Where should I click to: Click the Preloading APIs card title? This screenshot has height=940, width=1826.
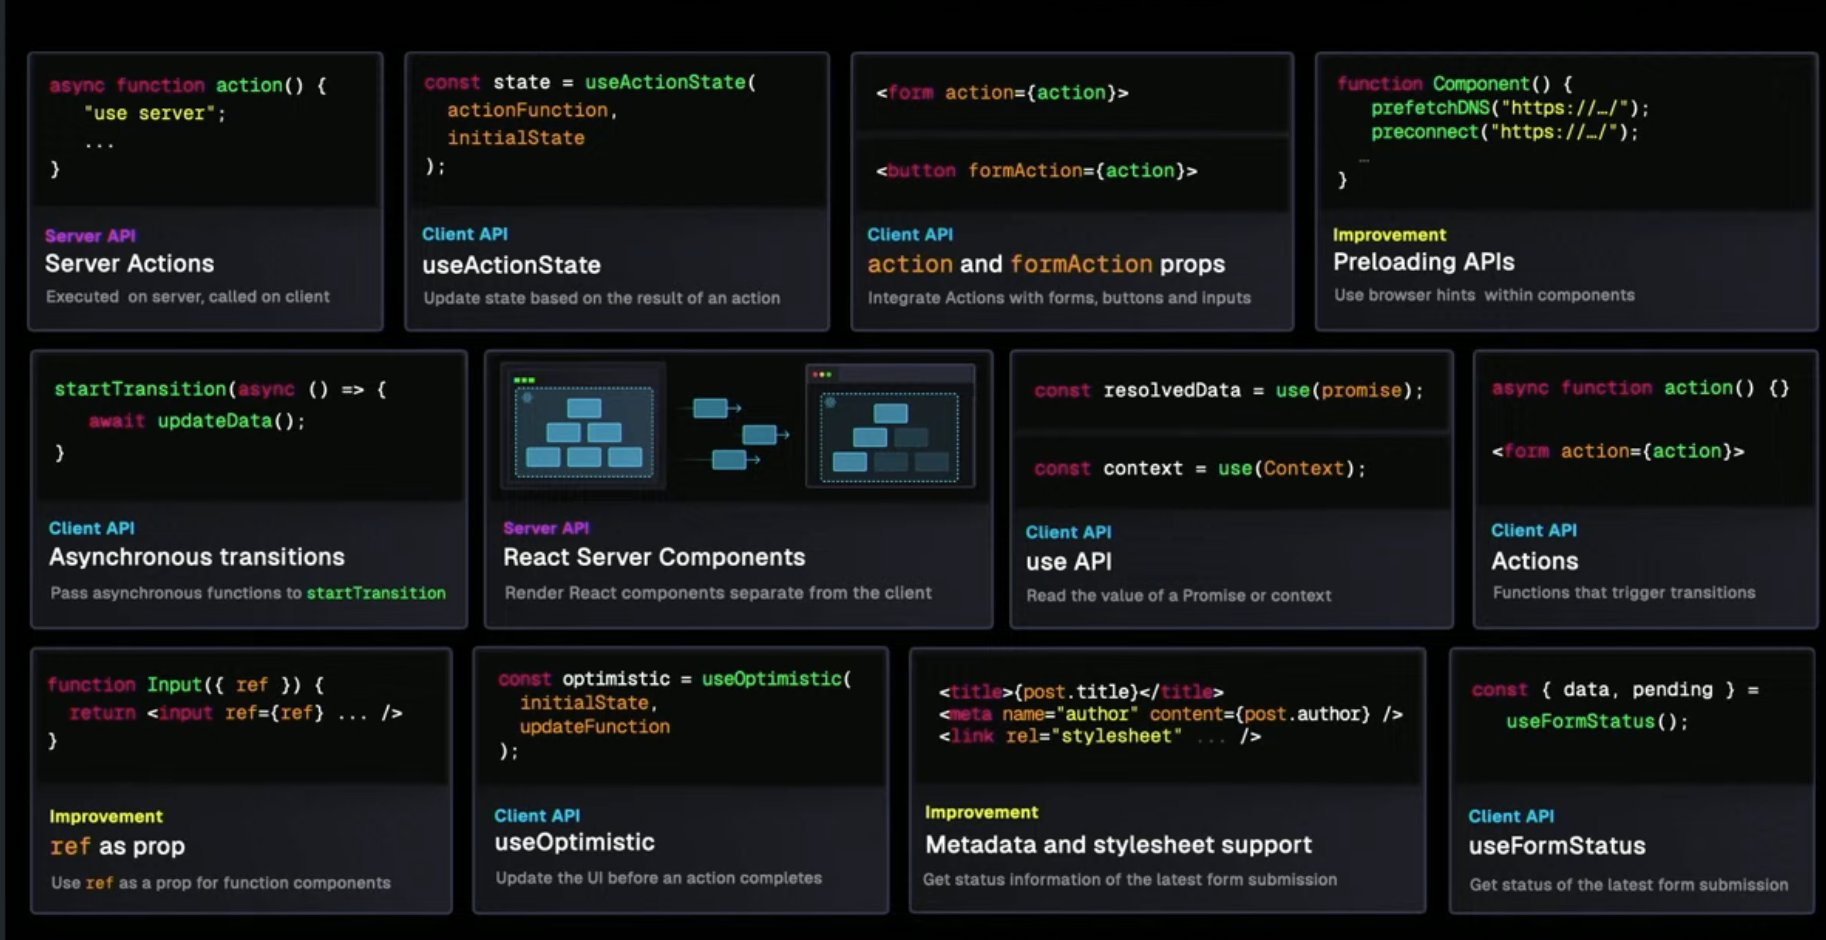pyautogui.click(x=1424, y=261)
